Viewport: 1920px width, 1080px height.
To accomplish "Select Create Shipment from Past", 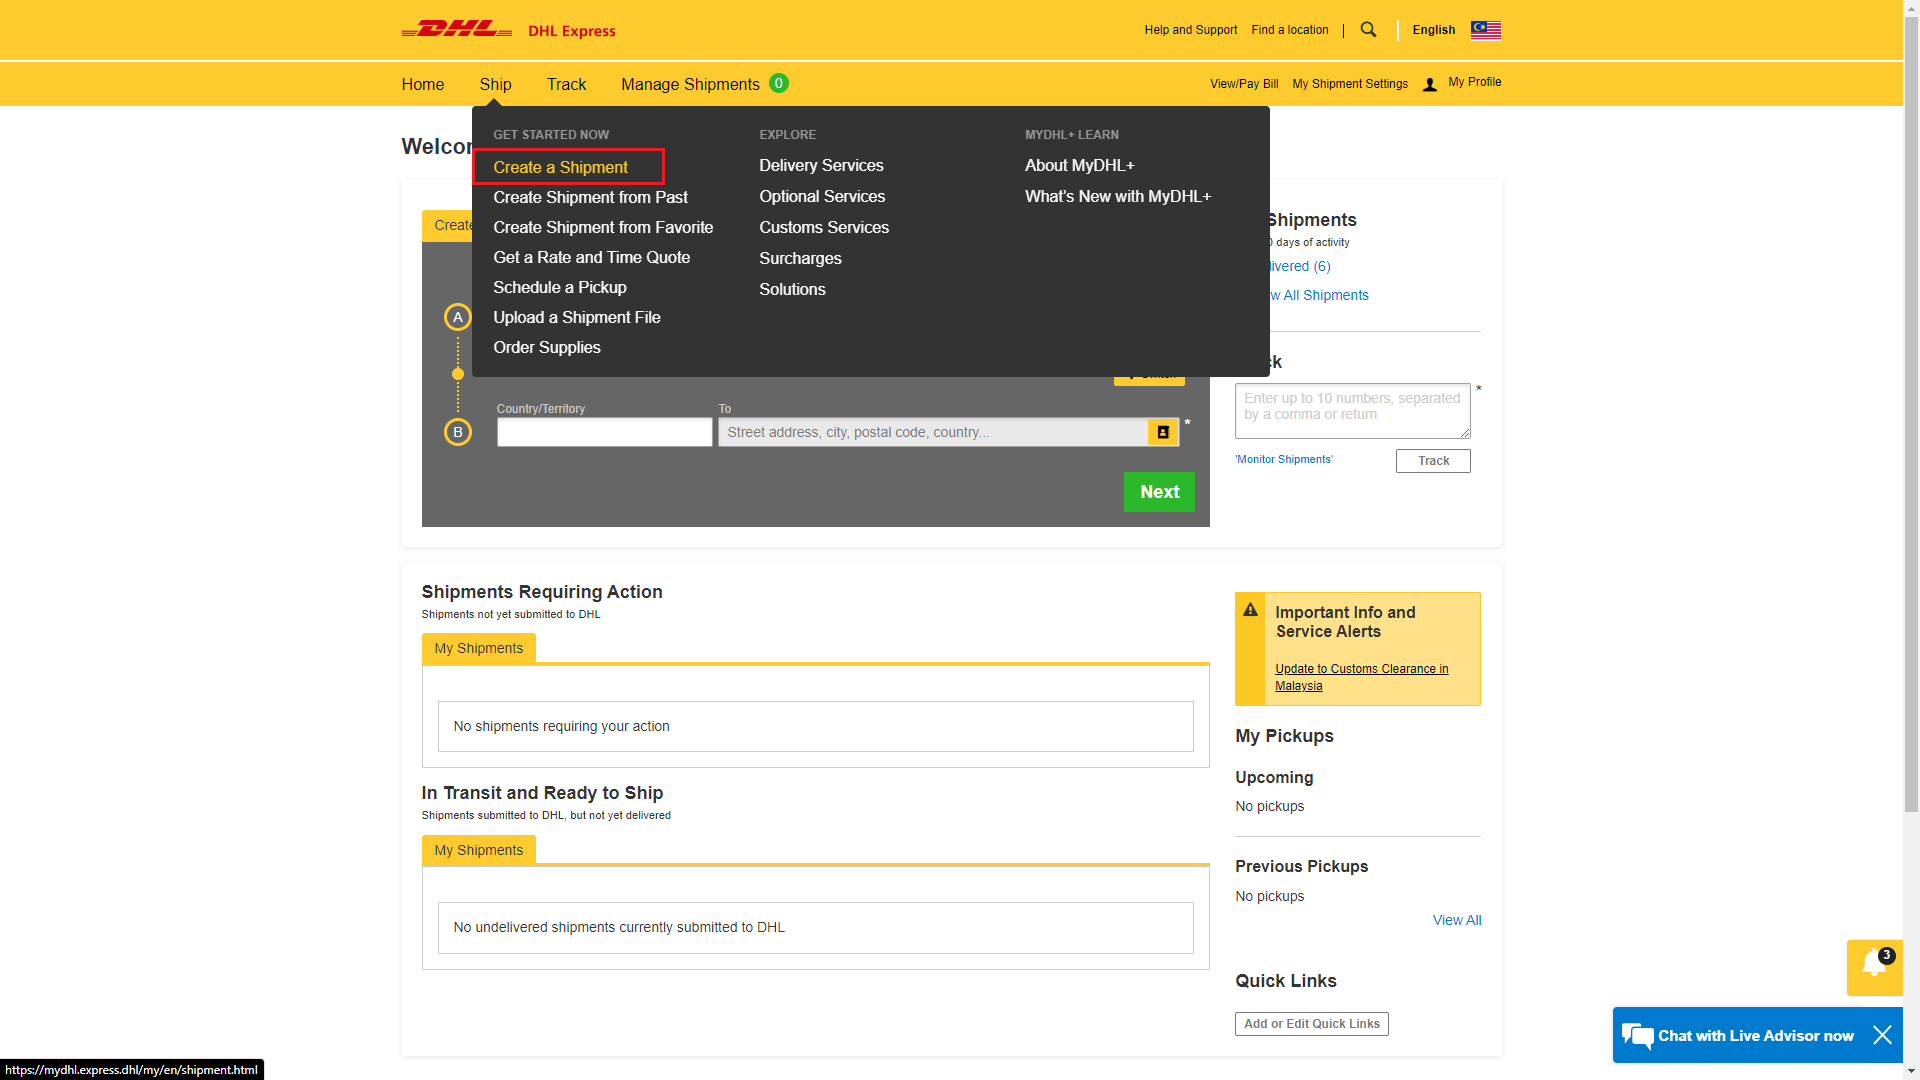I will pos(590,197).
